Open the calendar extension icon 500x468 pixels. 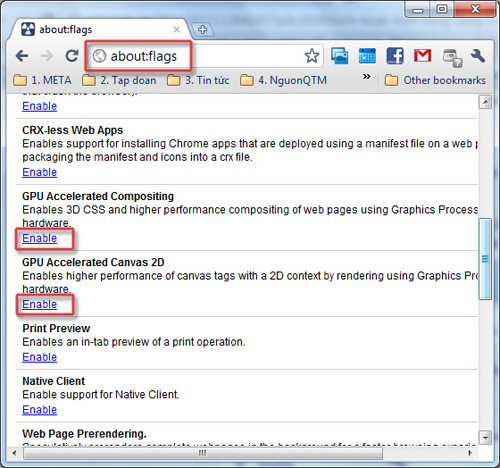[367, 56]
